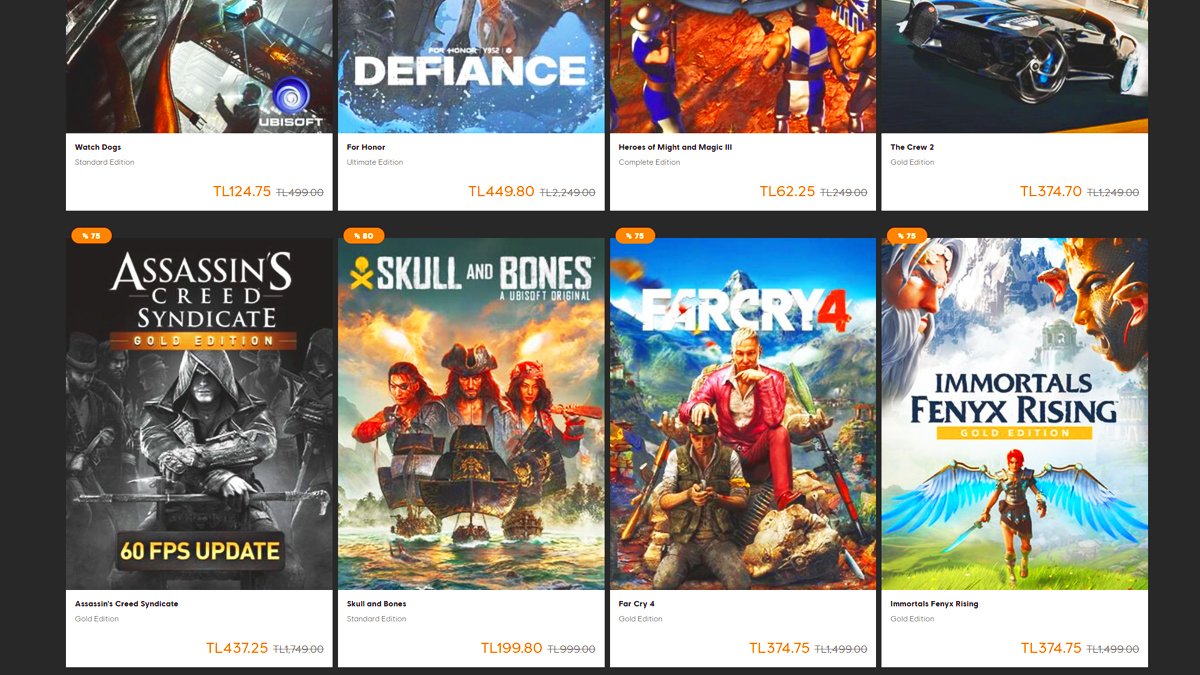Open the For Honor Defiance cover image
1200x675 pixels.
pos(471,65)
